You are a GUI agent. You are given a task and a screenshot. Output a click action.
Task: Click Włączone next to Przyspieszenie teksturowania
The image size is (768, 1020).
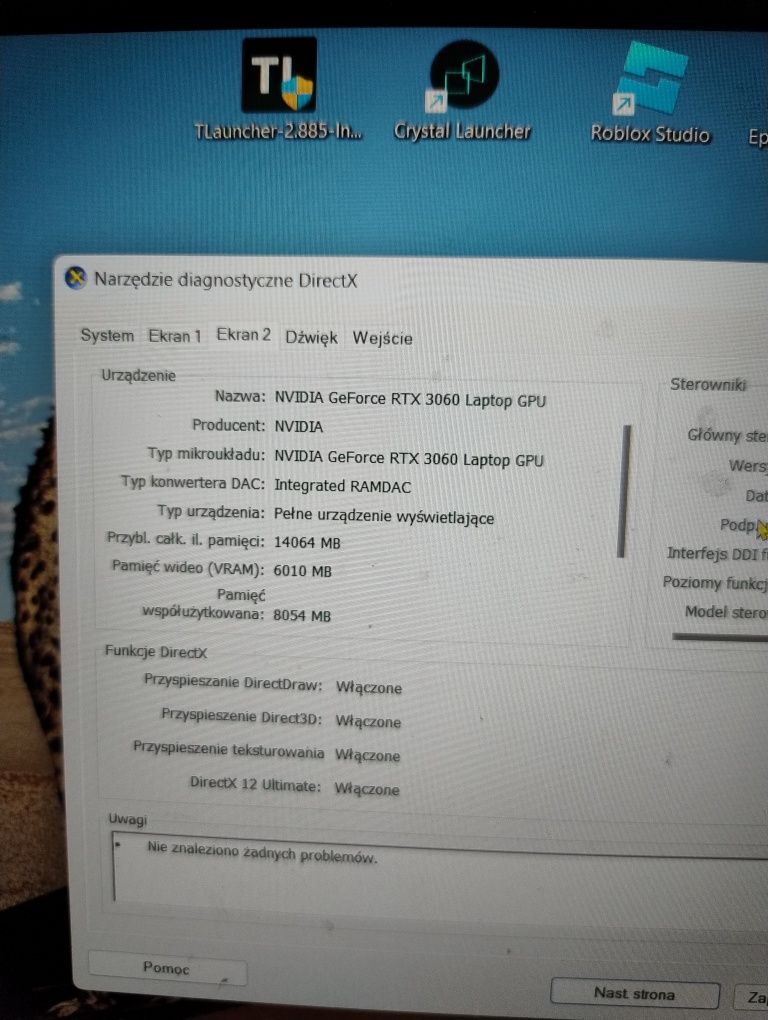pyautogui.click(x=367, y=755)
